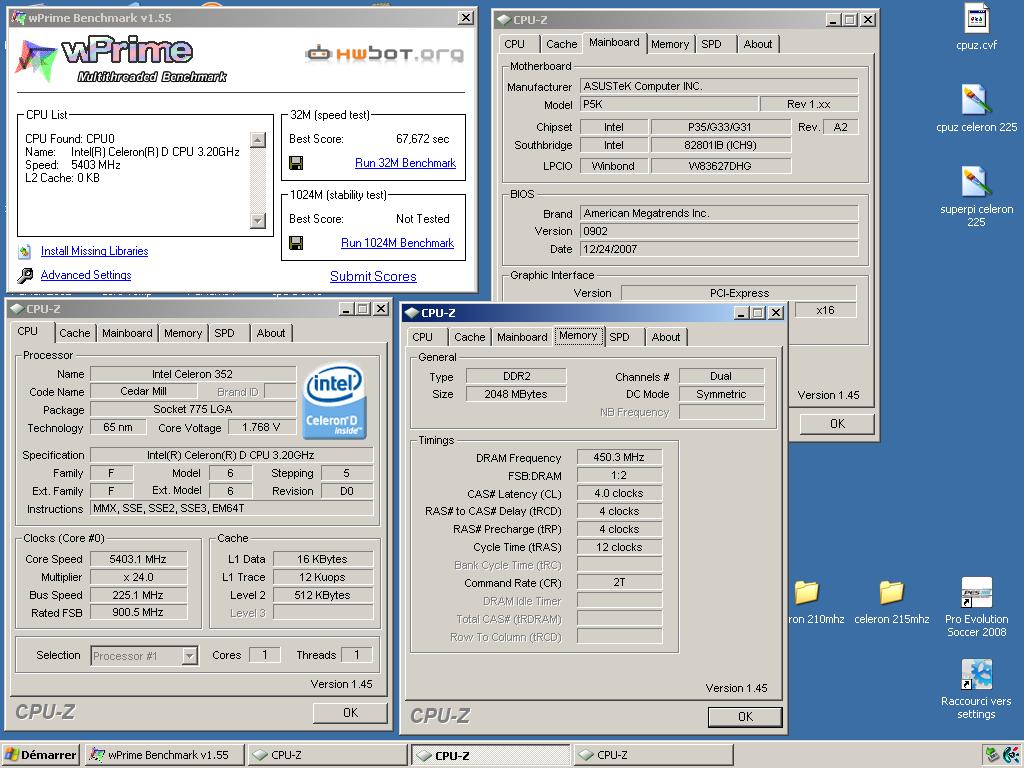This screenshot has width=1024, height=768.
Task: Click the 32M Best Score 67,672 sec
Action: pos(423,138)
